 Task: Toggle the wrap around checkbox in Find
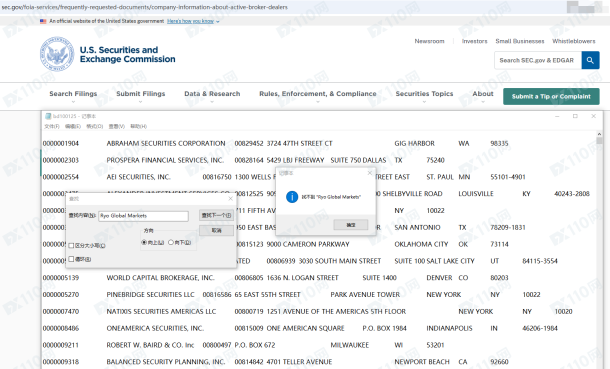point(71,259)
